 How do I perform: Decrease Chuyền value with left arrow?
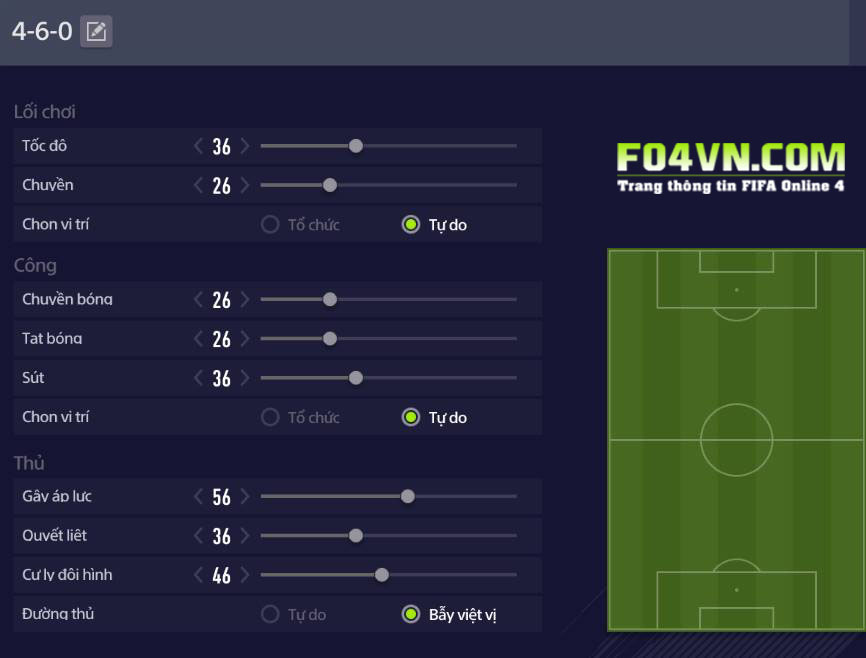198,185
